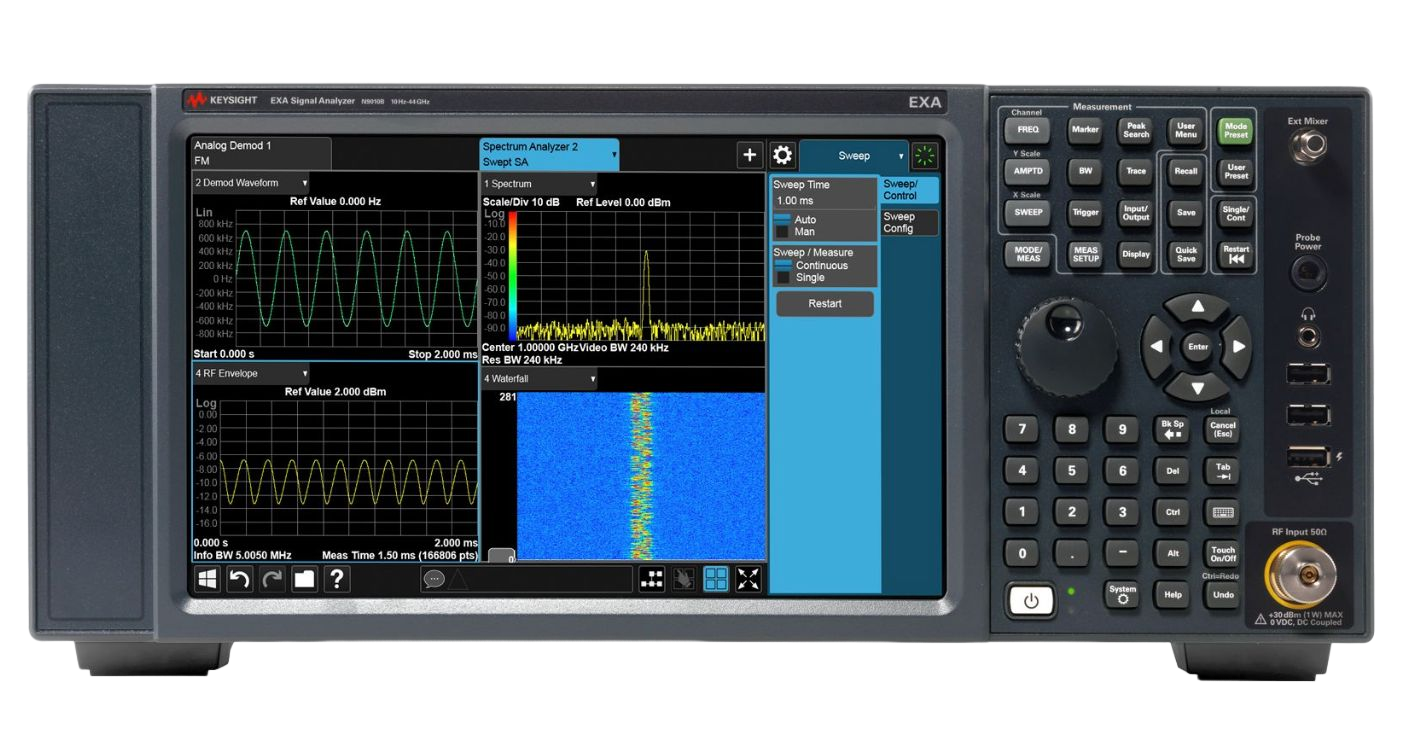The height and width of the screenshot is (755, 1401).
Task: Click the full screen expand arrows icon
Action: (749, 579)
